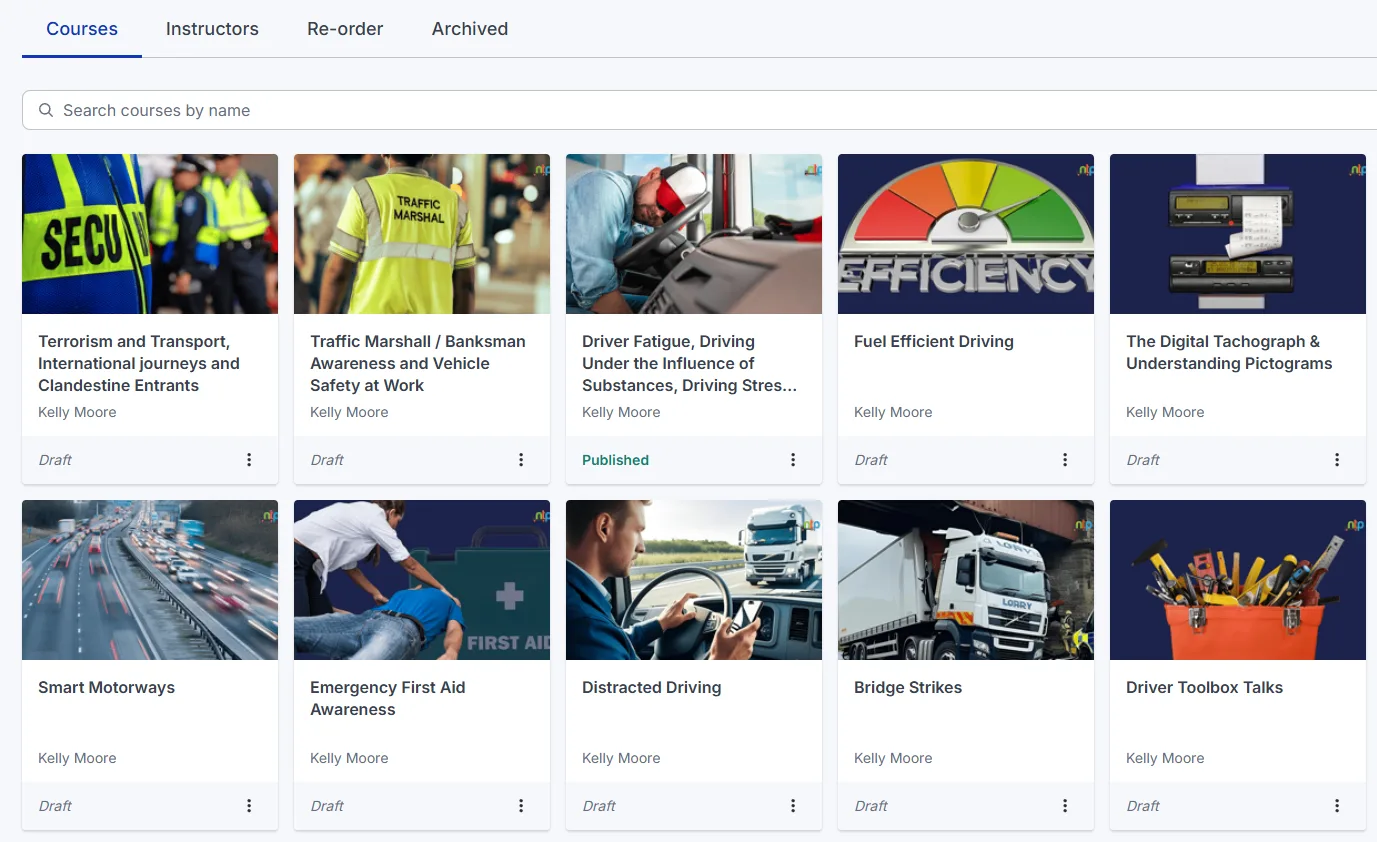Open options menu for Terrorism and Transport course
The image size is (1377, 842).
pos(249,460)
